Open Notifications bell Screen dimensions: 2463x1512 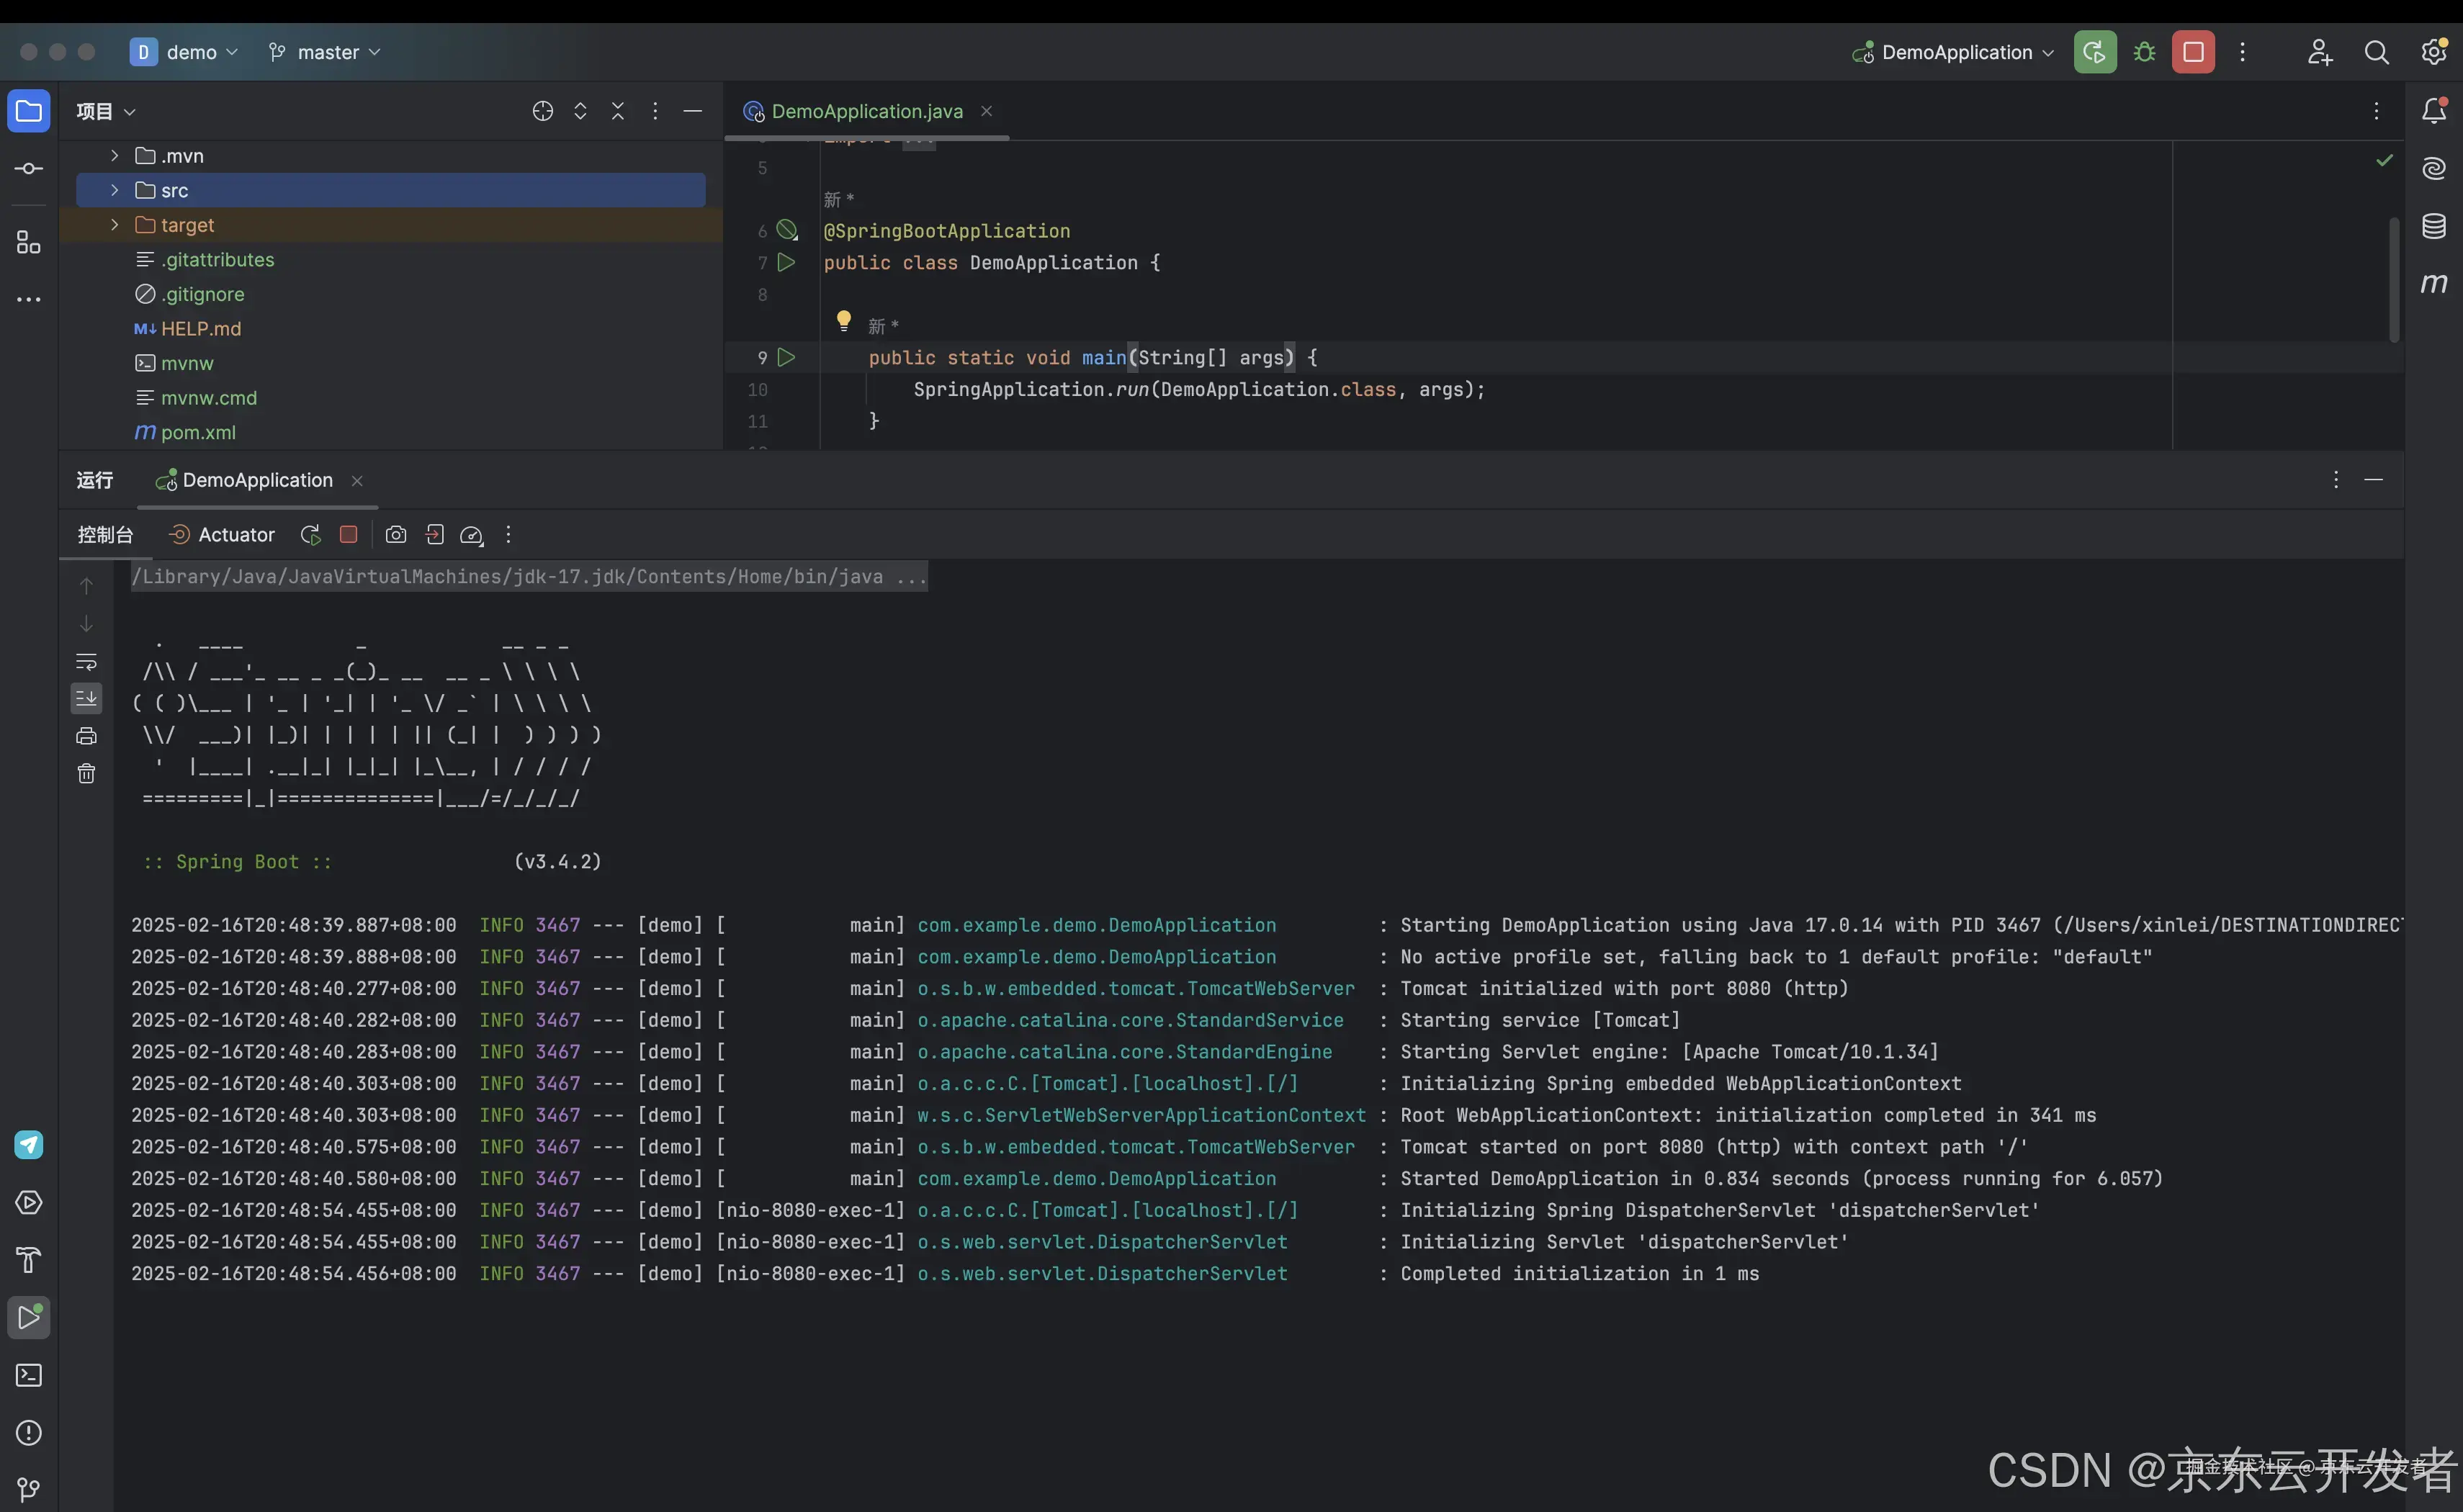click(2434, 111)
